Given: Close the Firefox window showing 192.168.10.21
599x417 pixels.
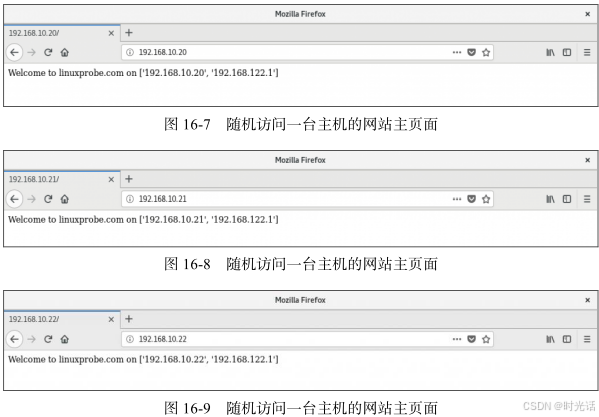Looking at the screenshot, I should 588,160.
